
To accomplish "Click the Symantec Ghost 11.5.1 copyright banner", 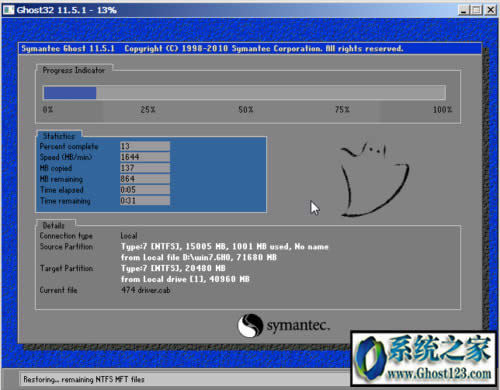I will [x=212, y=49].
